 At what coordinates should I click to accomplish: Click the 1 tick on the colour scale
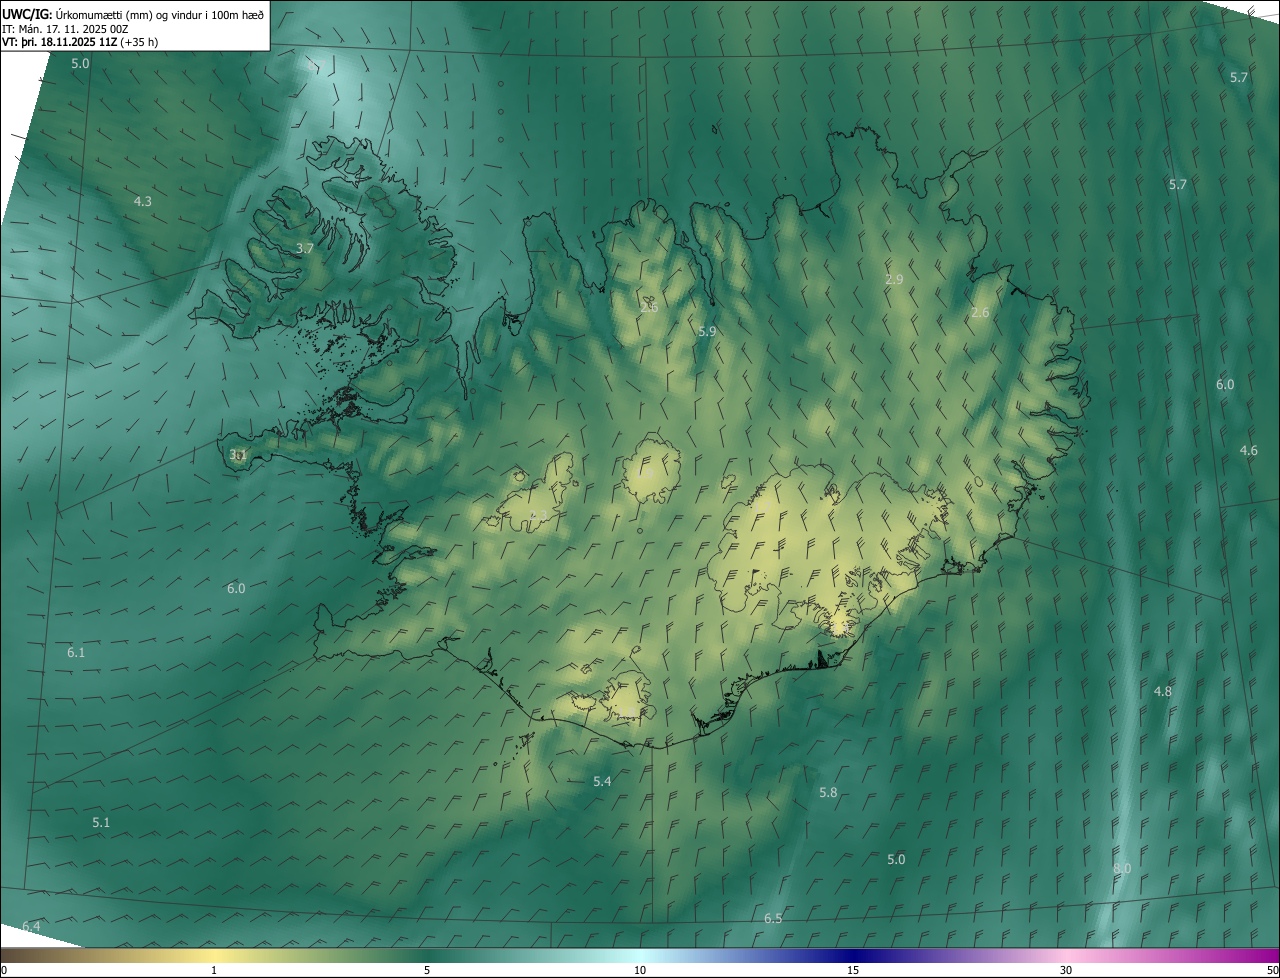(x=214, y=970)
